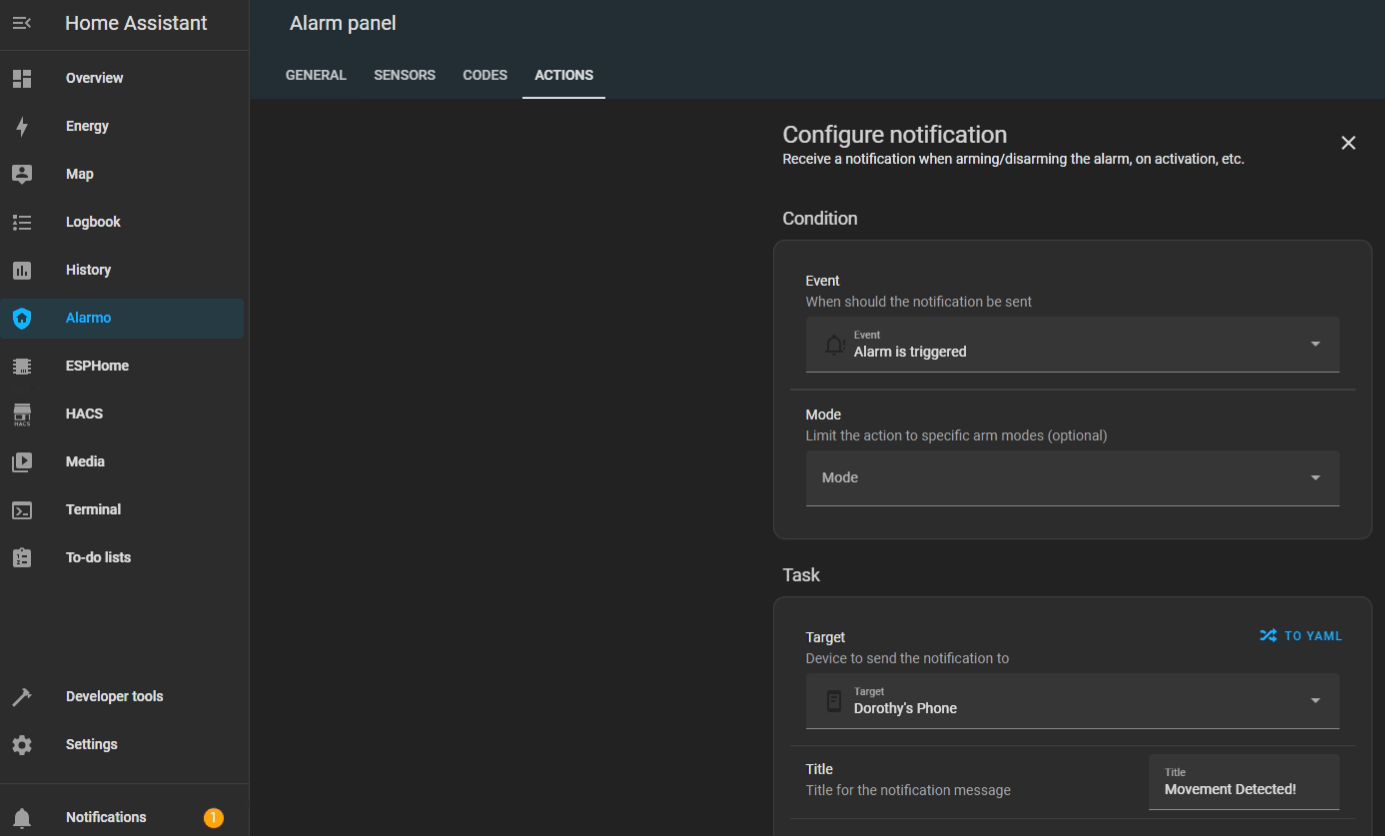Open the Mode dropdown
The image size is (1385, 836).
(x=1072, y=478)
